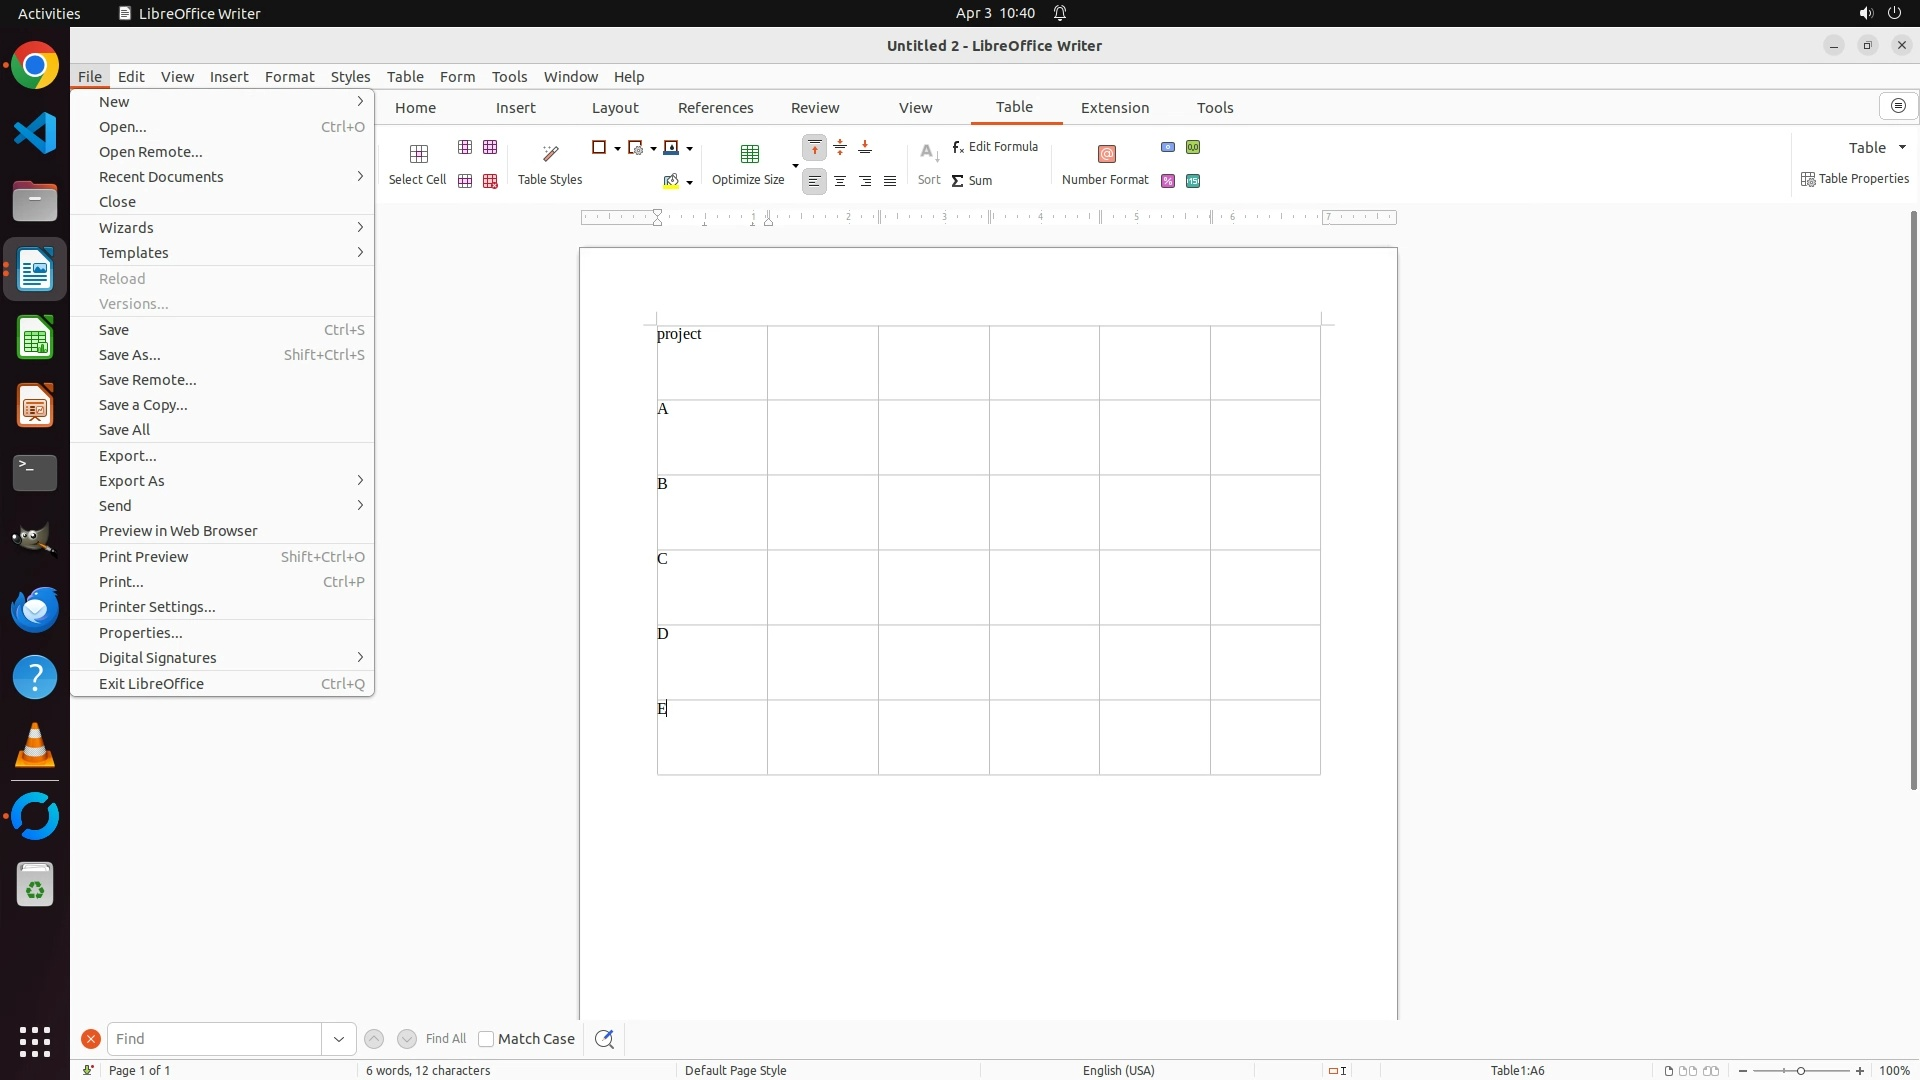Click the Optimize Size table icon
1920x1080 pixels.
point(749,153)
